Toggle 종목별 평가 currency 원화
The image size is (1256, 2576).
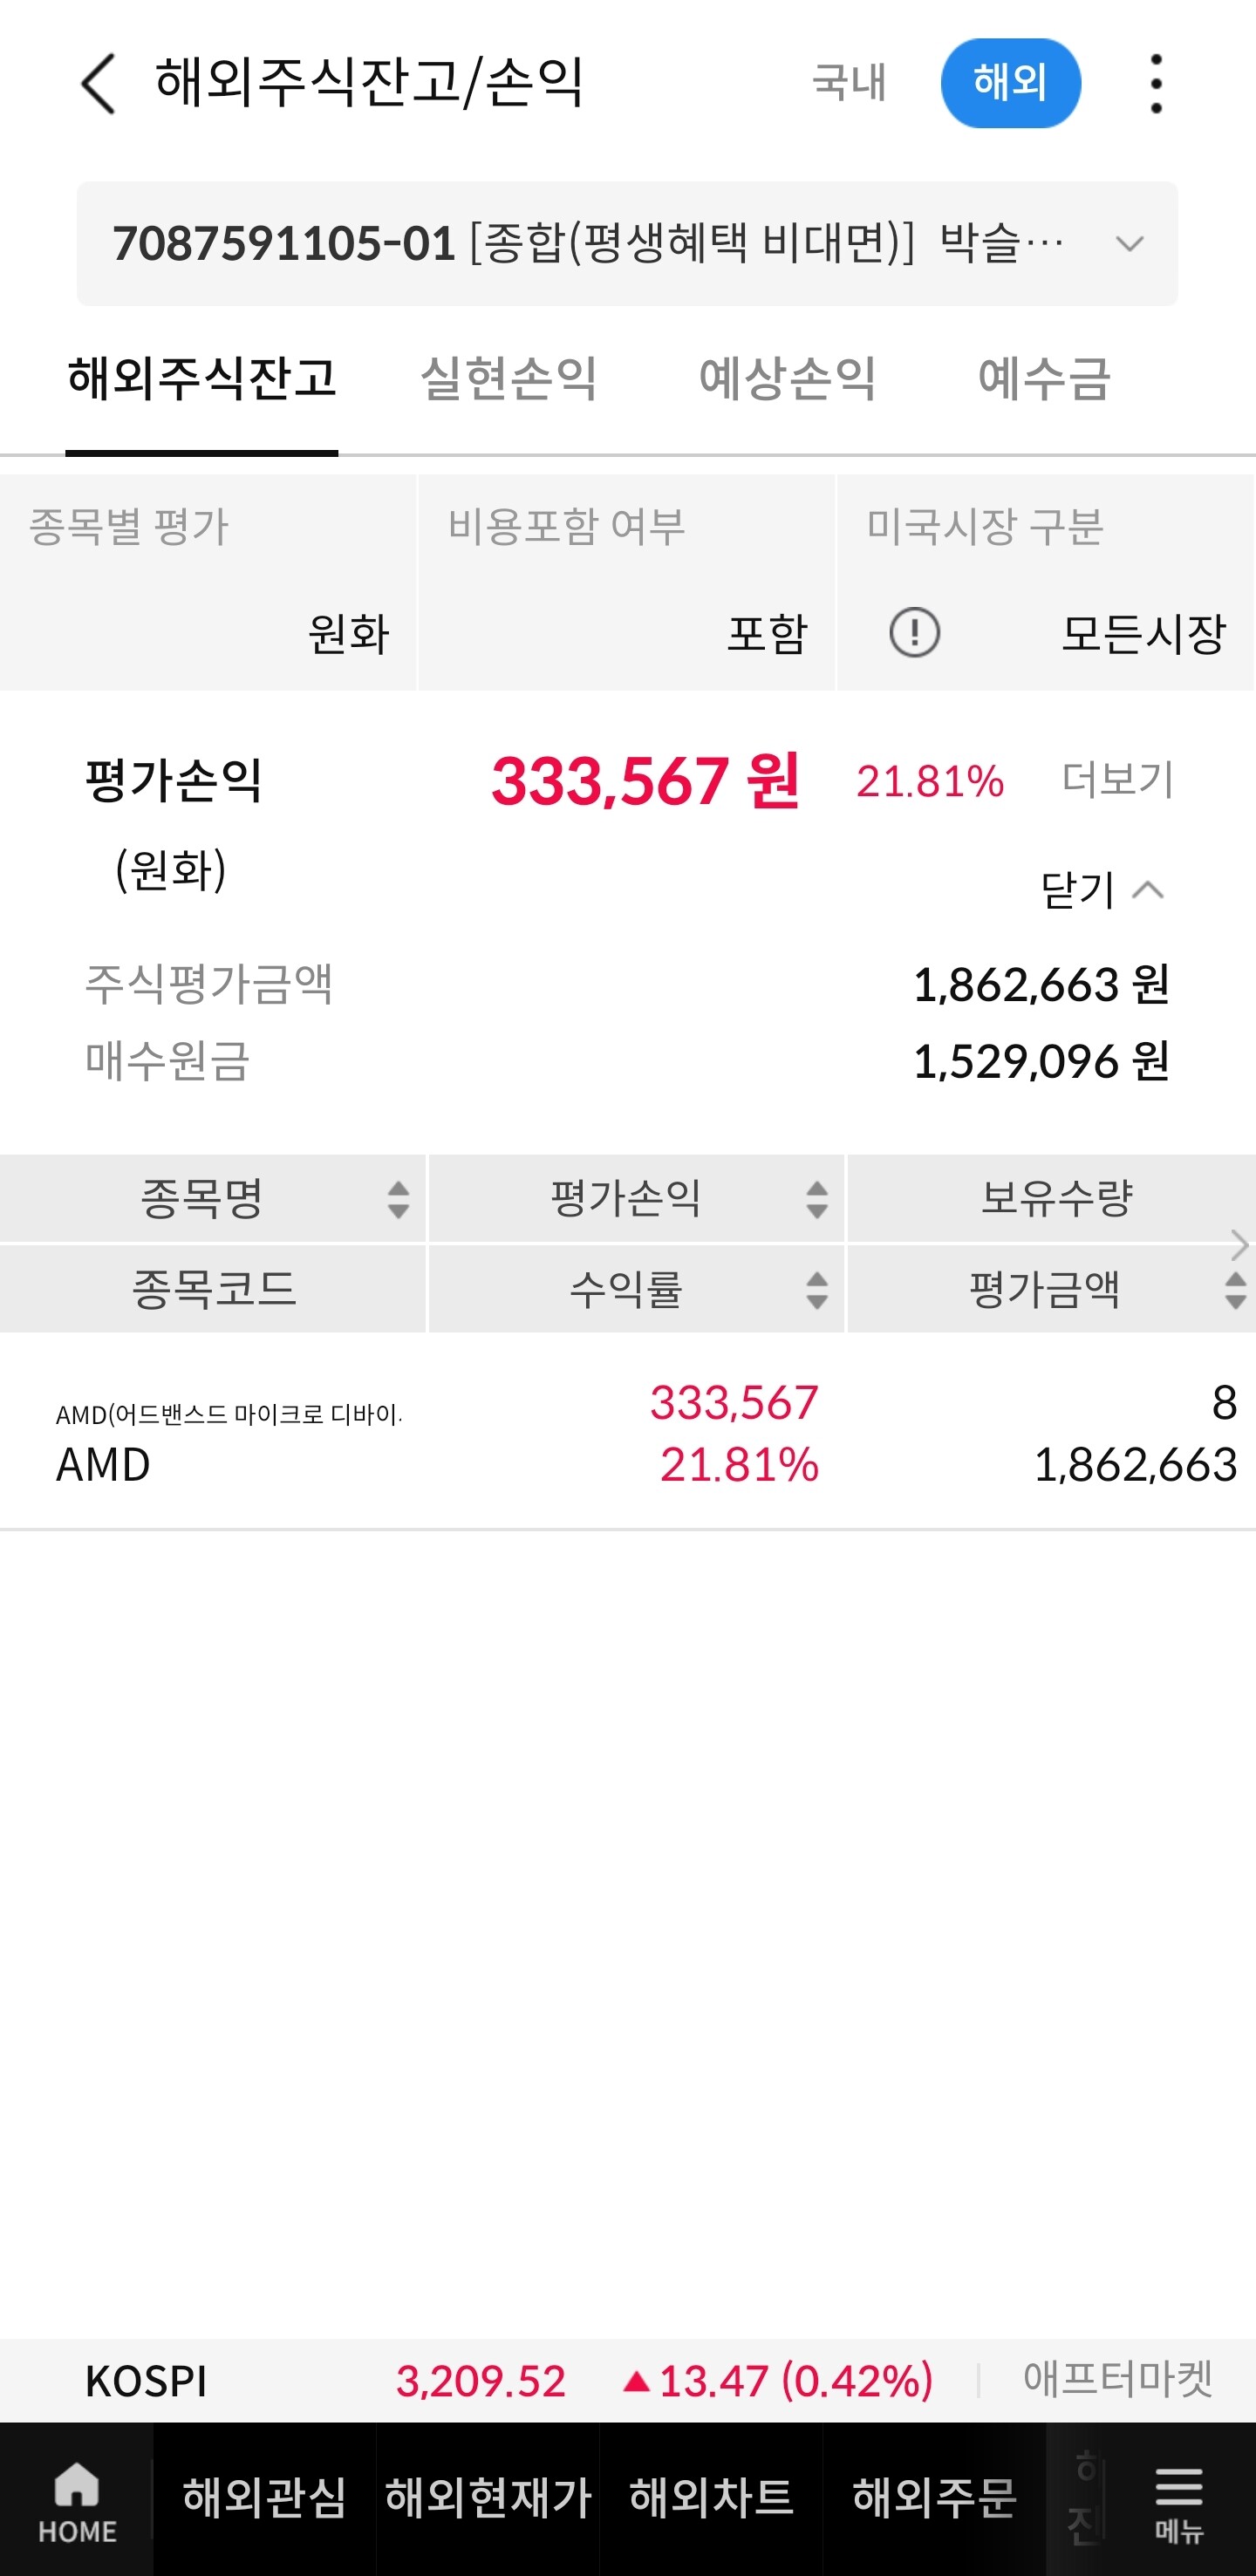pos(348,634)
